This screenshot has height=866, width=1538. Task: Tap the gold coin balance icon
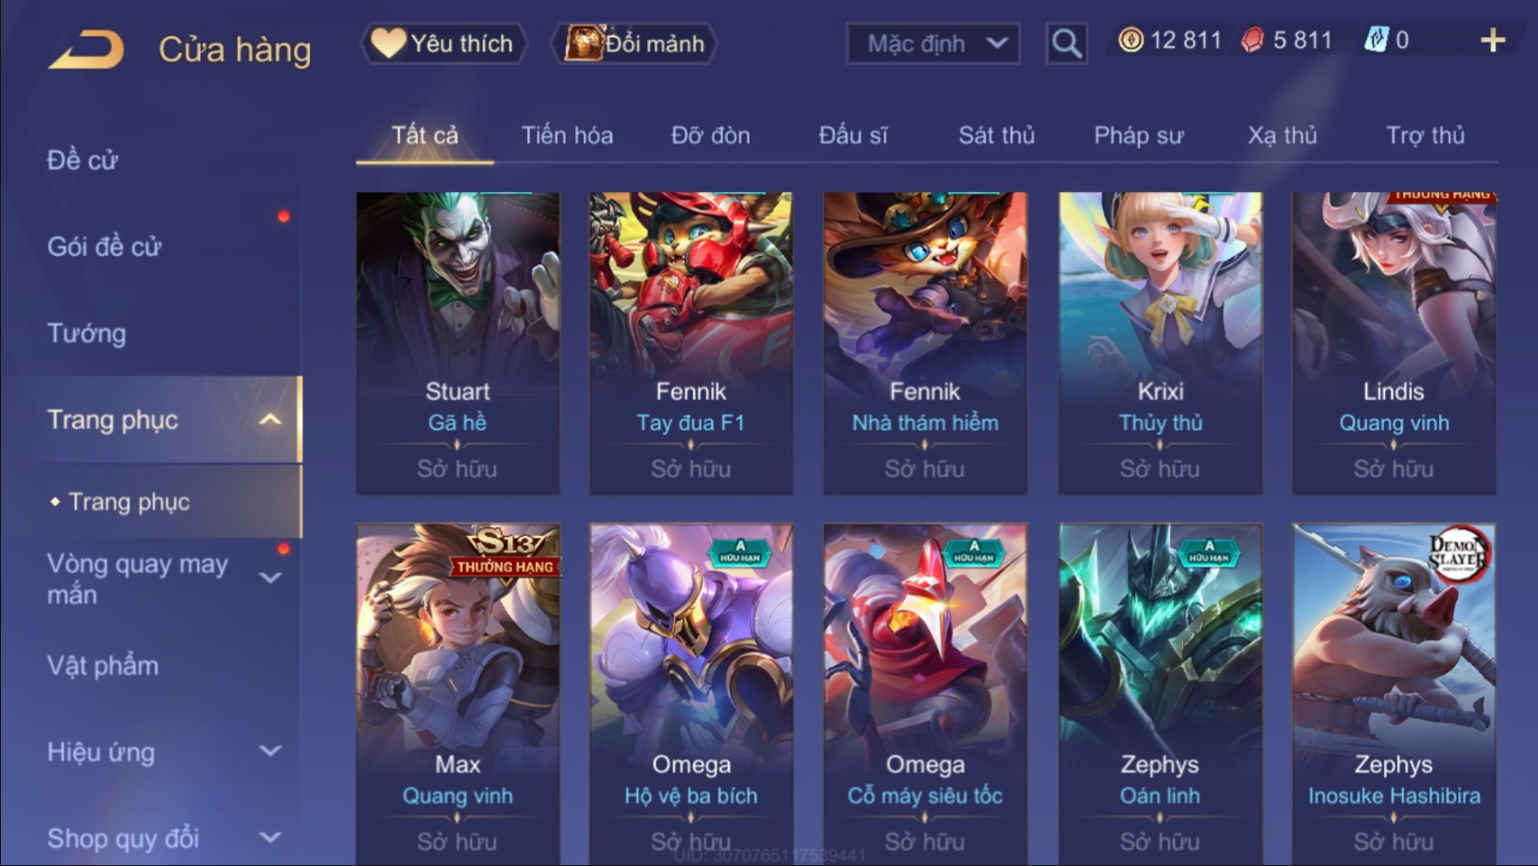click(1131, 40)
